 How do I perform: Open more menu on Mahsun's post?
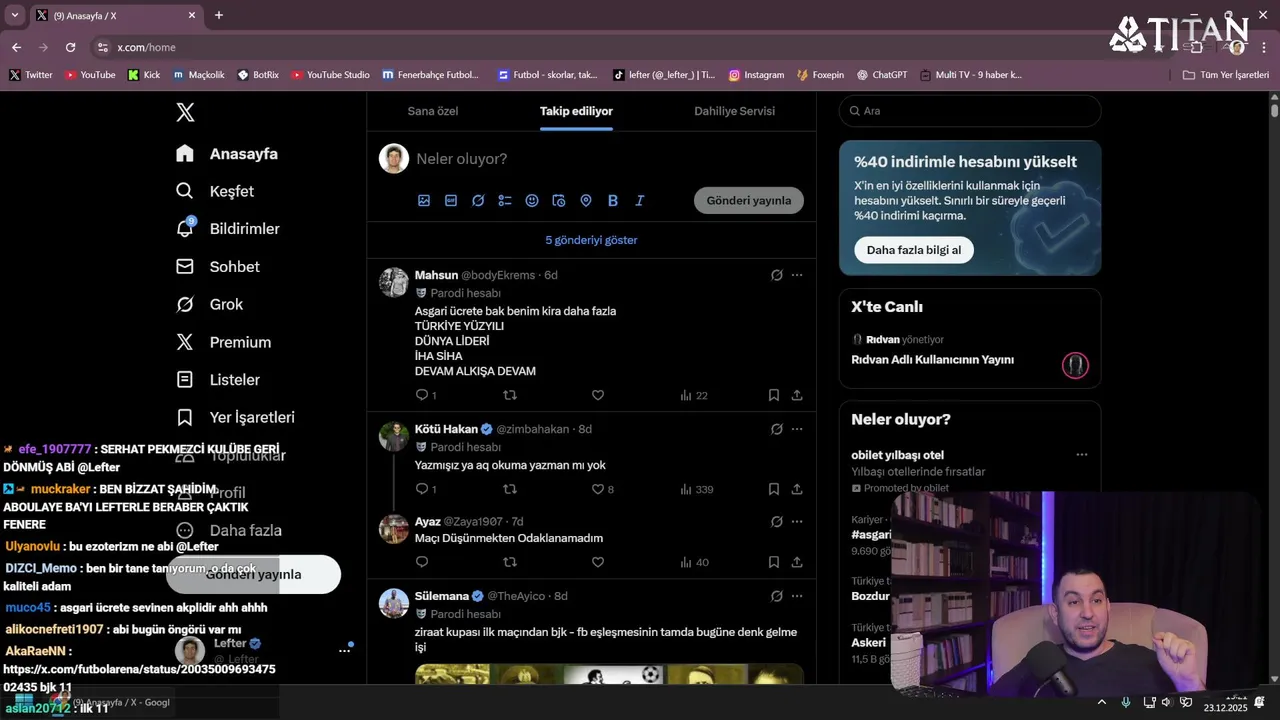(797, 275)
